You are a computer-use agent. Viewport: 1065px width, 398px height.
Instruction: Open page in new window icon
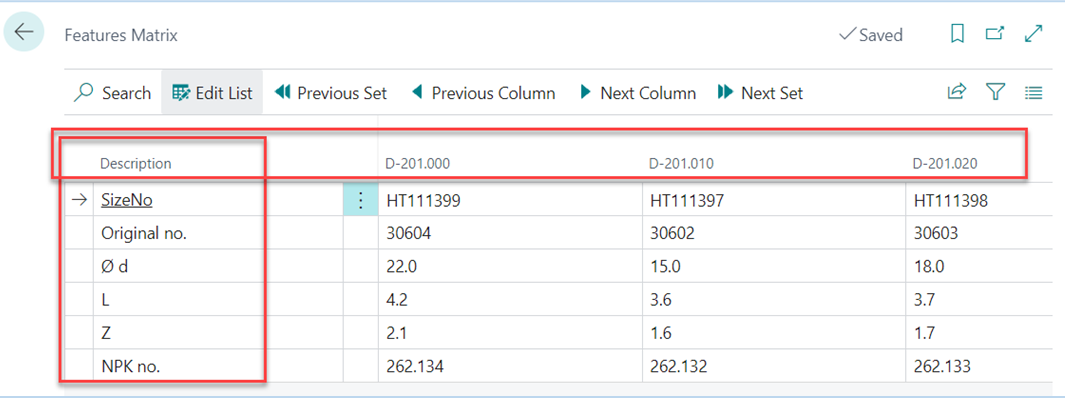(x=995, y=34)
